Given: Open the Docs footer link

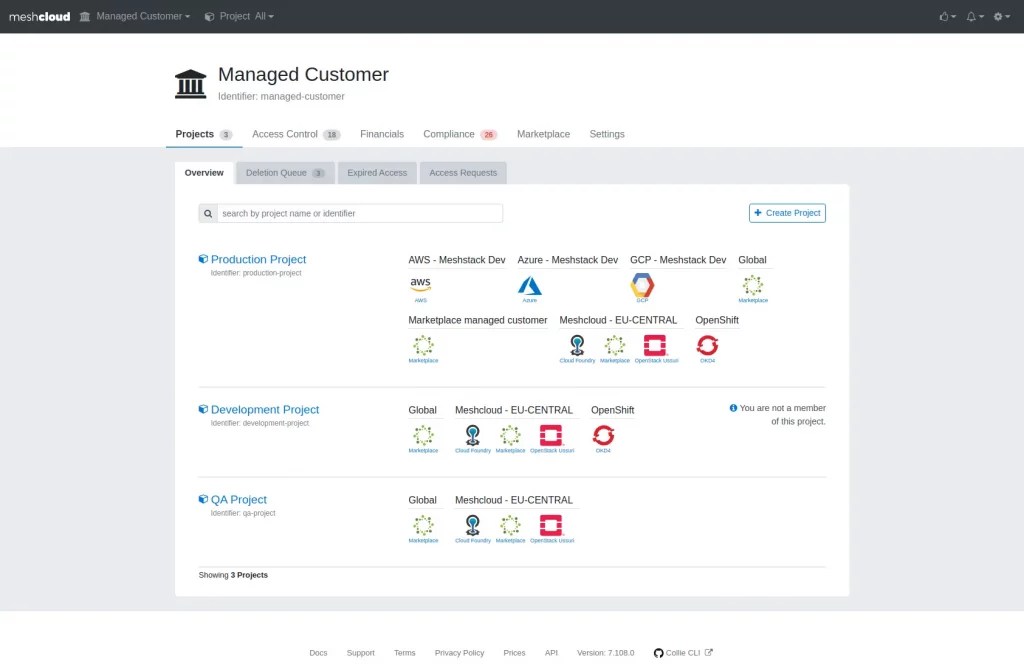Looking at the screenshot, I should coord(318,653).
